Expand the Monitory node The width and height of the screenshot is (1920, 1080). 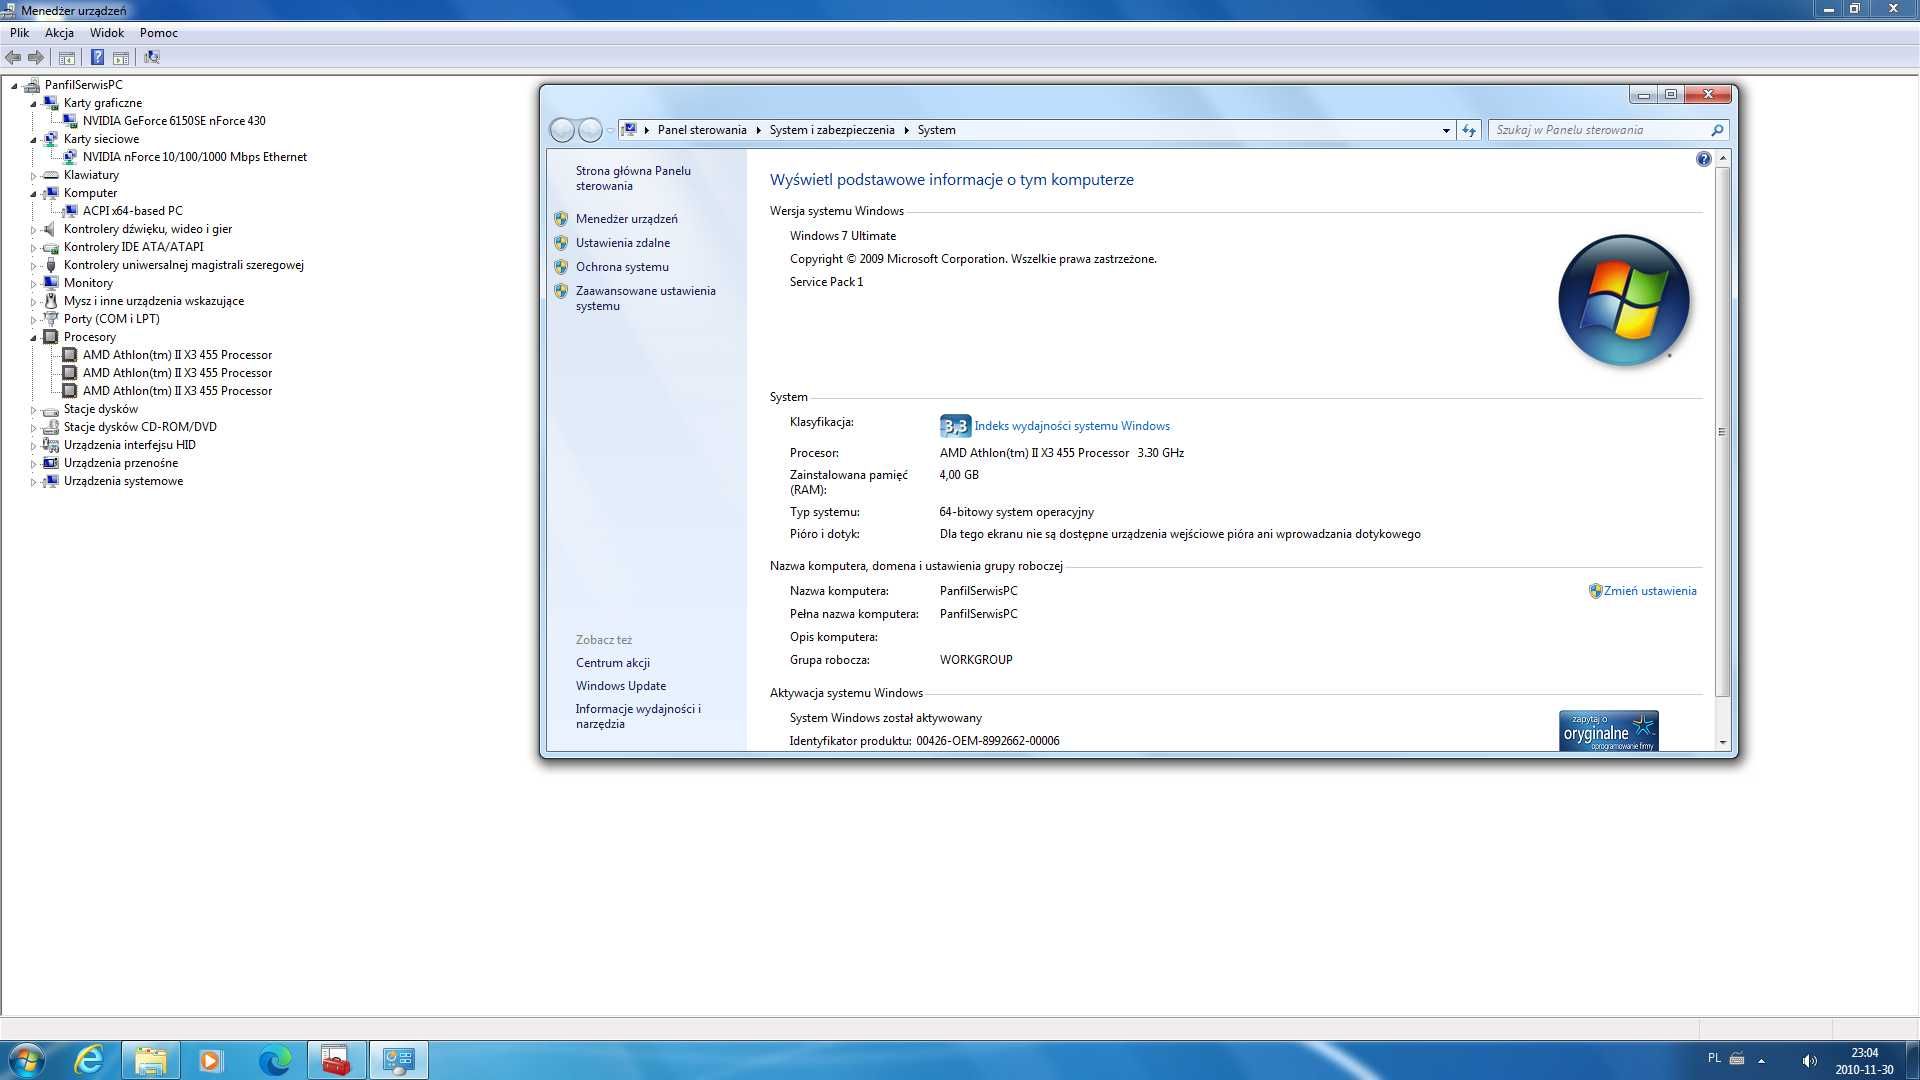tap(33, 283)
